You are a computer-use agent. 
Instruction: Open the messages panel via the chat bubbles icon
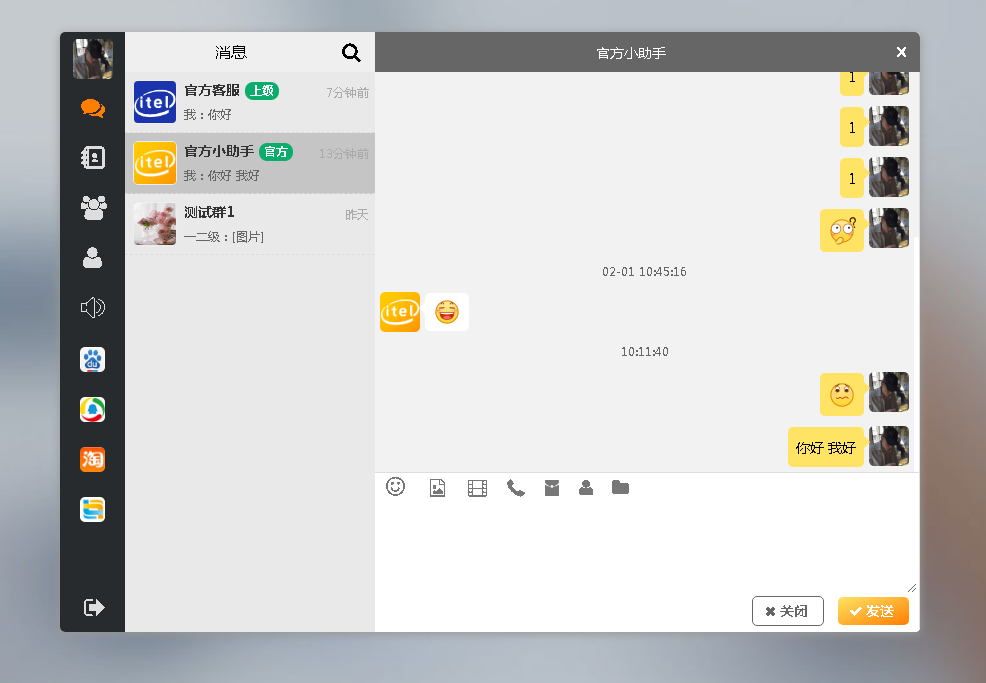[92, 109]
